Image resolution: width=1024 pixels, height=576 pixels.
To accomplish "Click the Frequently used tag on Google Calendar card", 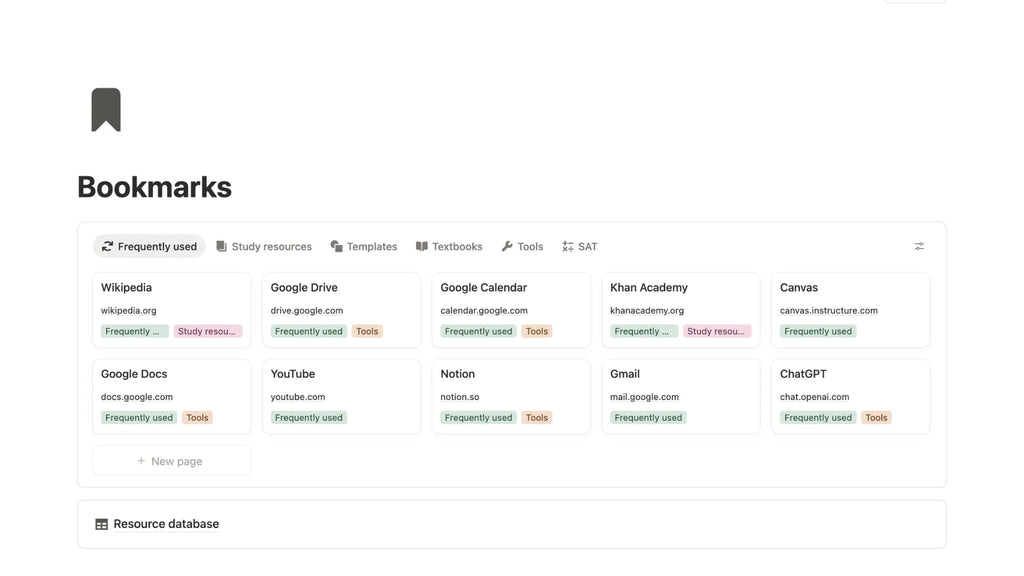I will (x=478, y=331).
